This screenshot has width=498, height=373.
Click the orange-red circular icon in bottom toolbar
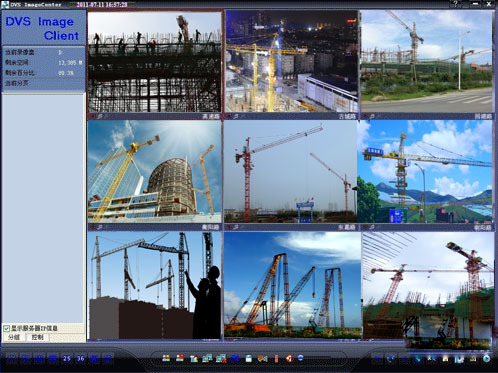[290, 358]
